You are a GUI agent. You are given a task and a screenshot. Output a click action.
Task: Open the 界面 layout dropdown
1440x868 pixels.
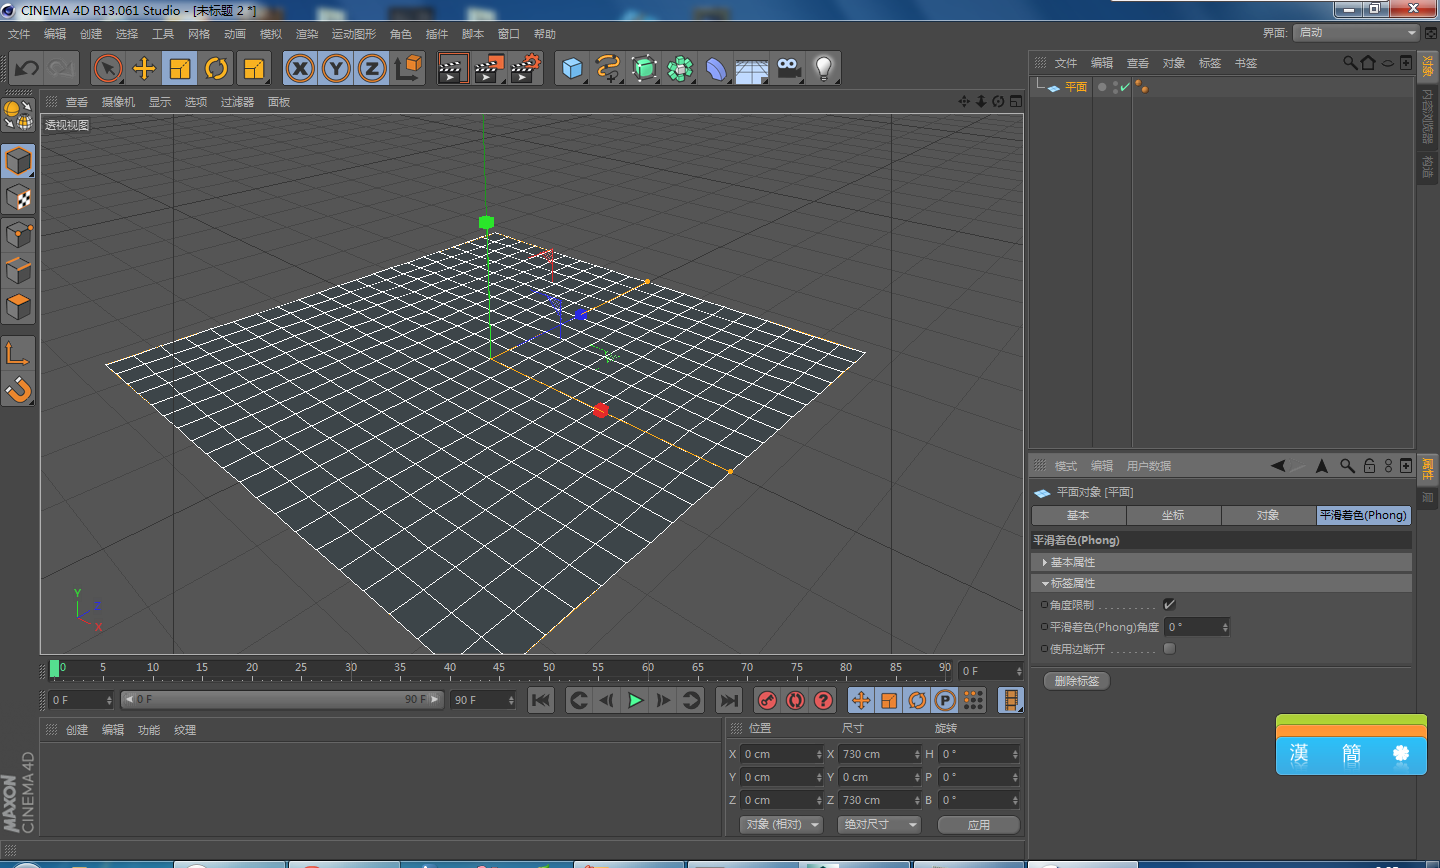1356,33
